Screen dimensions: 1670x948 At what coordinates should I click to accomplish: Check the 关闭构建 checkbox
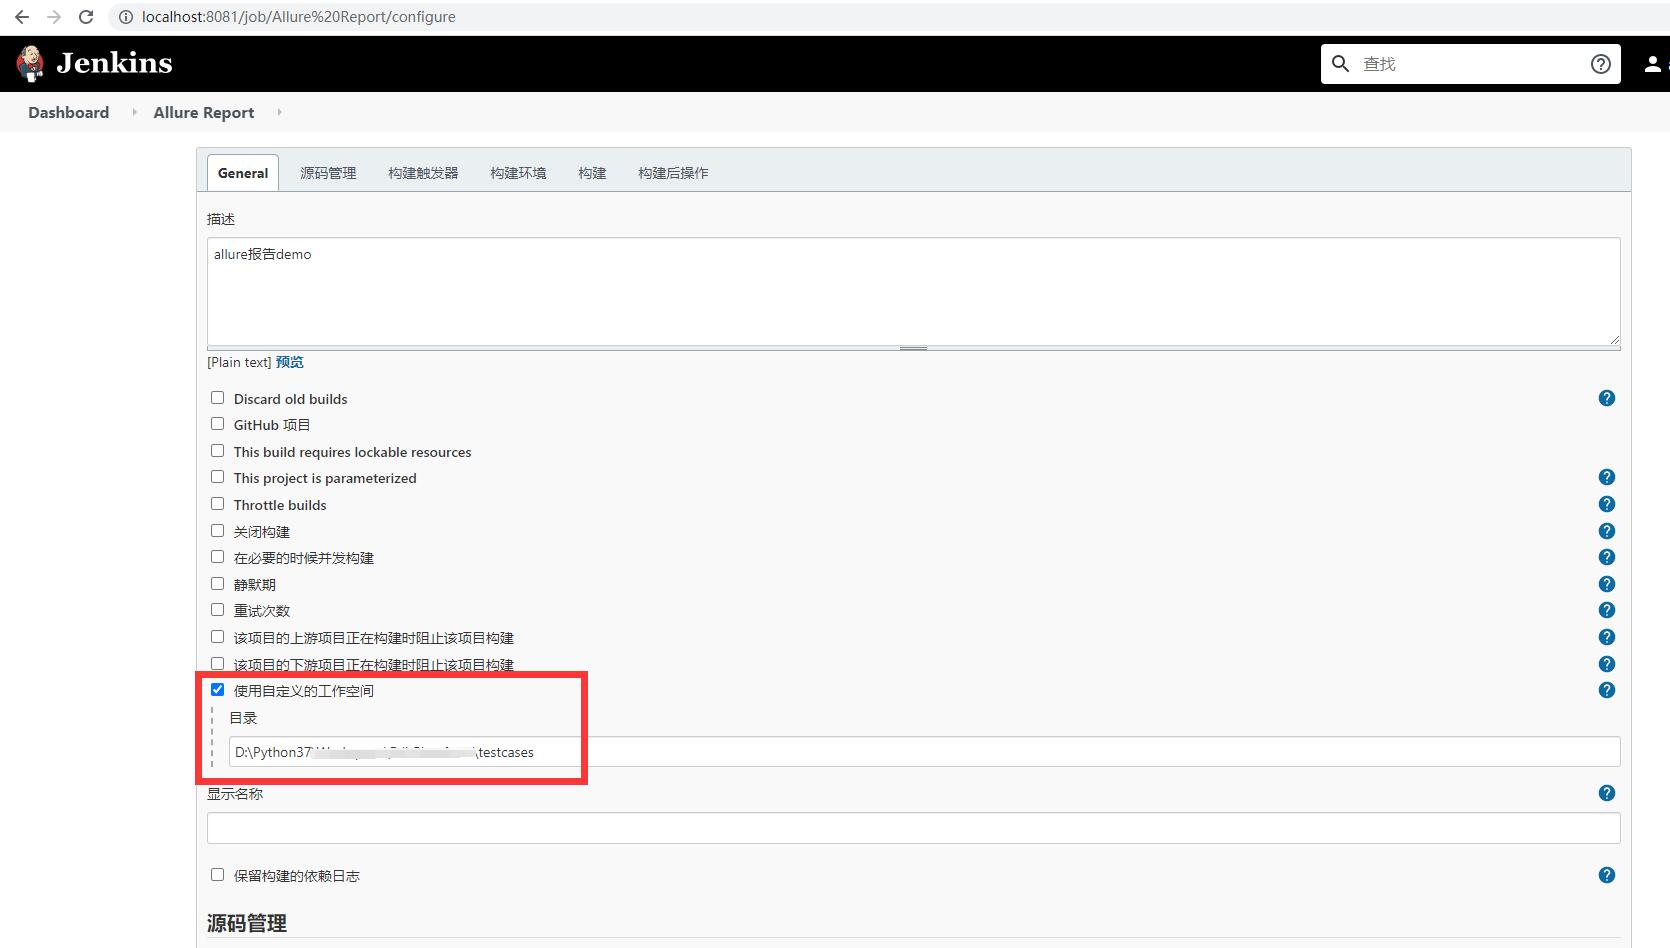[217, 531]
